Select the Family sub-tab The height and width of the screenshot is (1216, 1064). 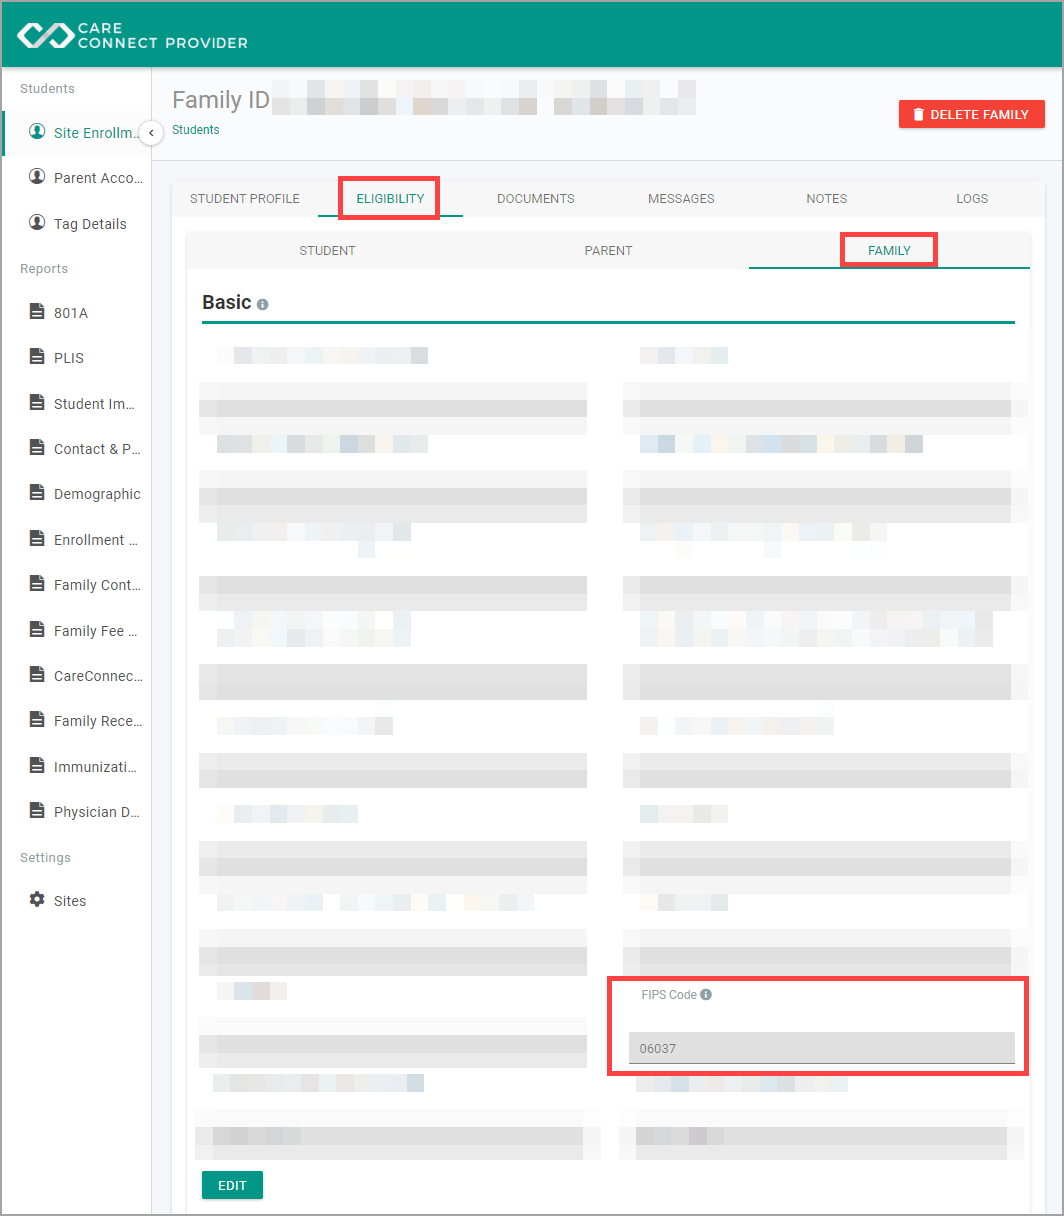pyautogui.click(x=889, y=250)
